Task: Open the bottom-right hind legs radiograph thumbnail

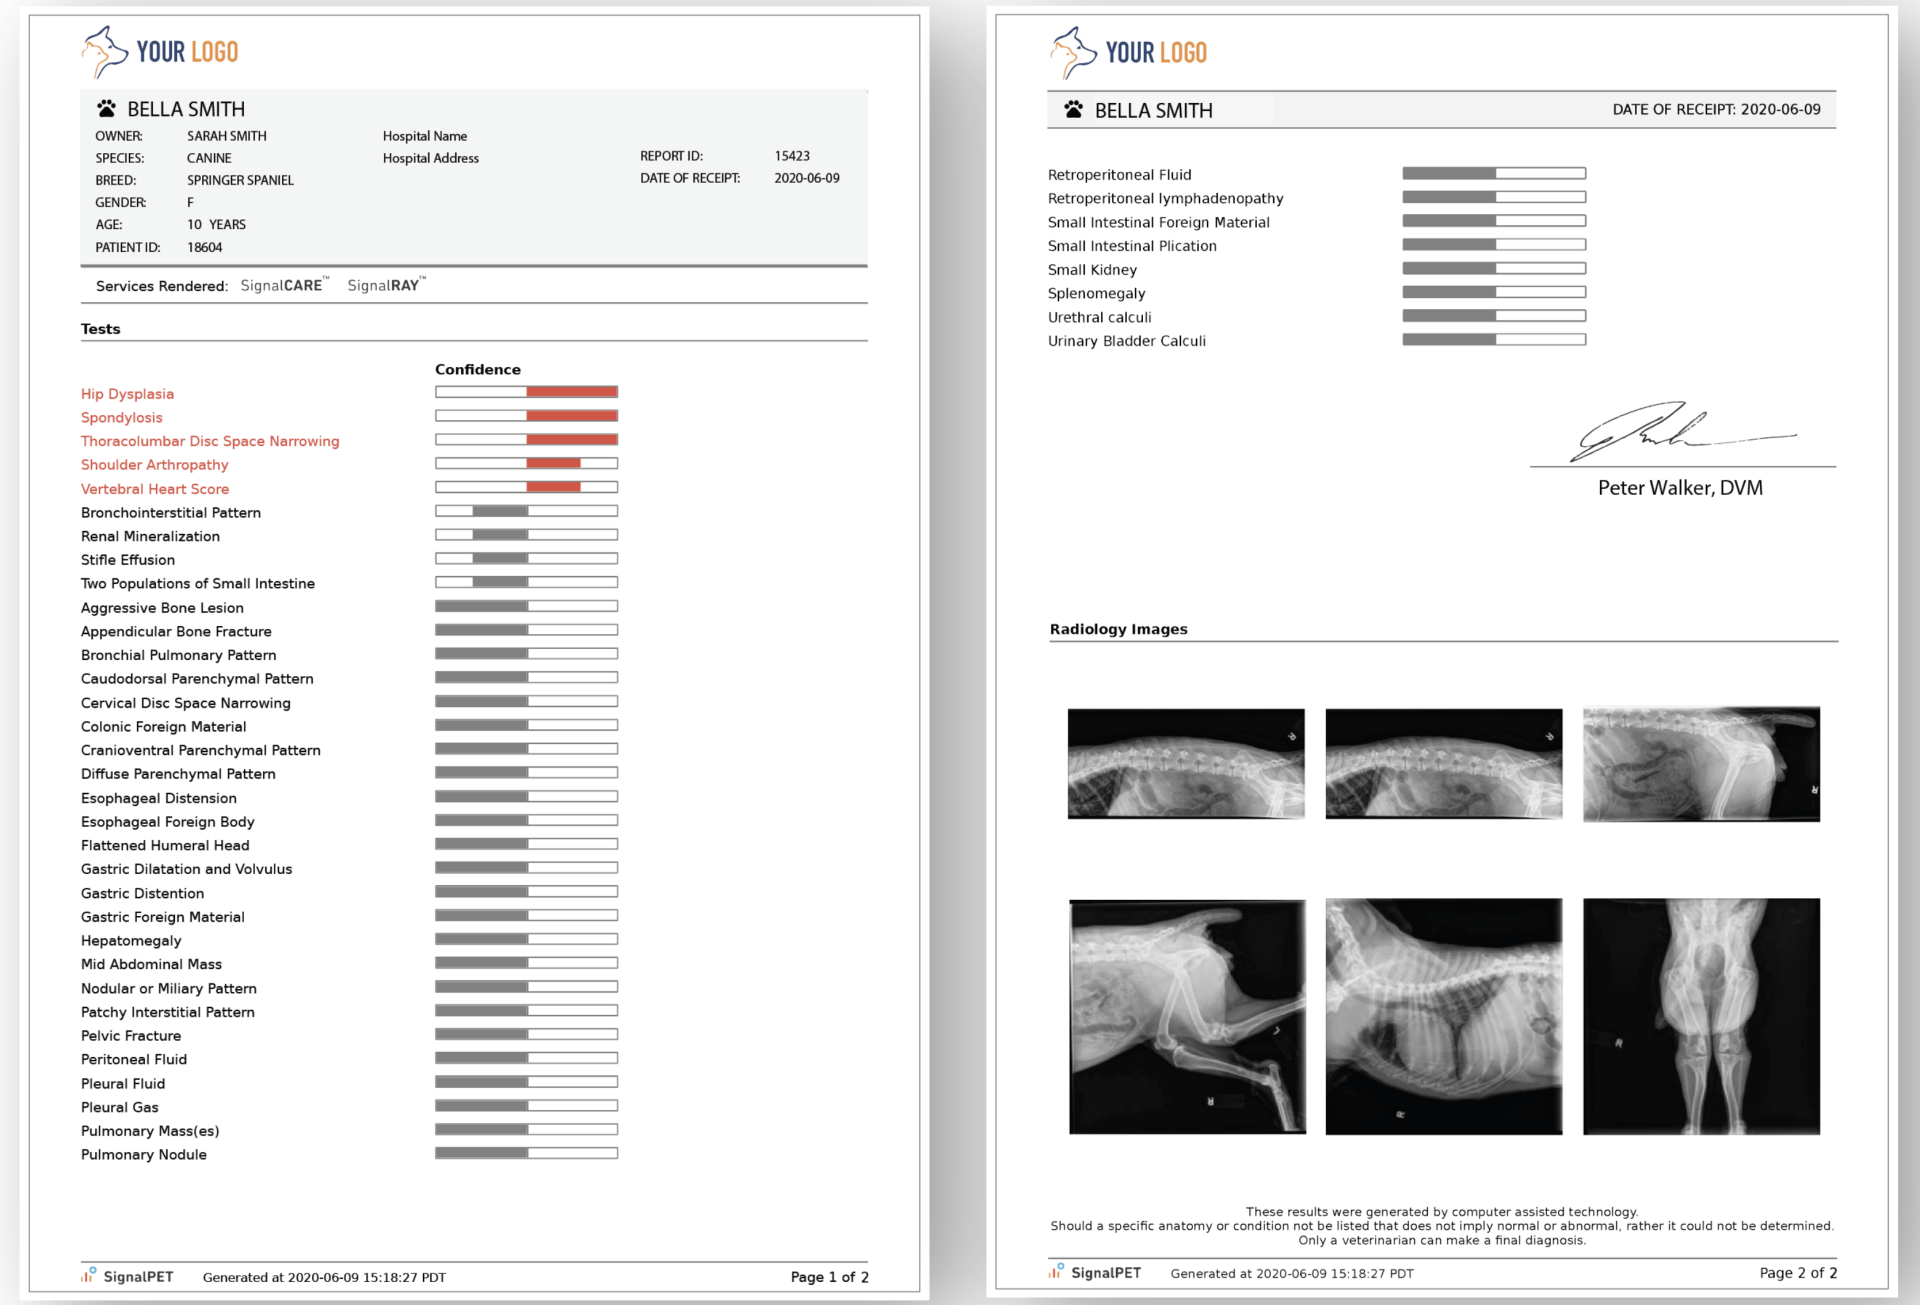Action: coord(1701,1016)
